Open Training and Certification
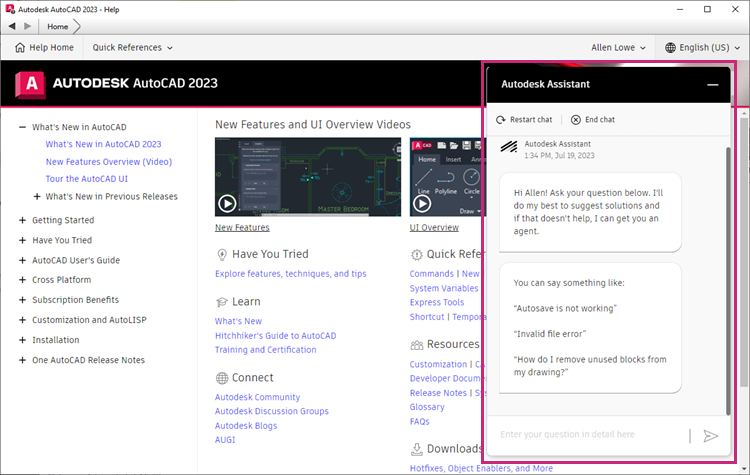Viewport: 750px width, 475px height. click(265, 350)
